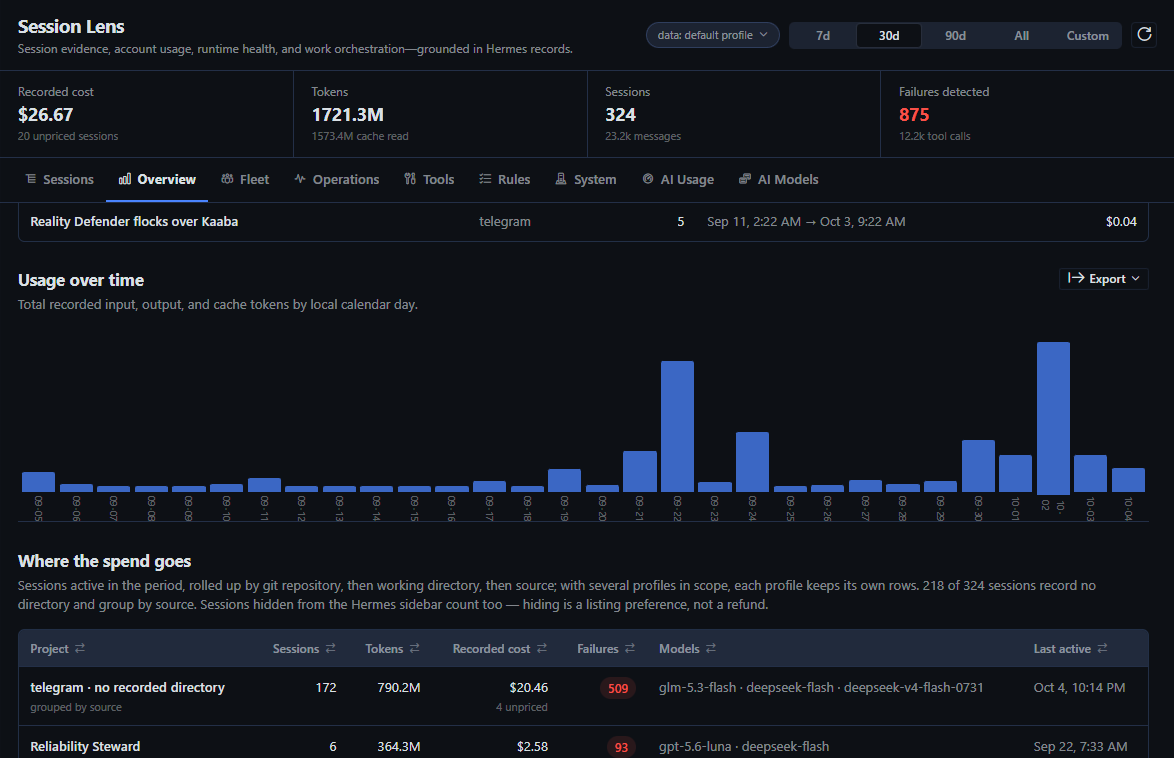The height and width of the screenshot is (758, 1174).
Task: Sort by Sessions column arrows icon
Action: click(330, 649)
